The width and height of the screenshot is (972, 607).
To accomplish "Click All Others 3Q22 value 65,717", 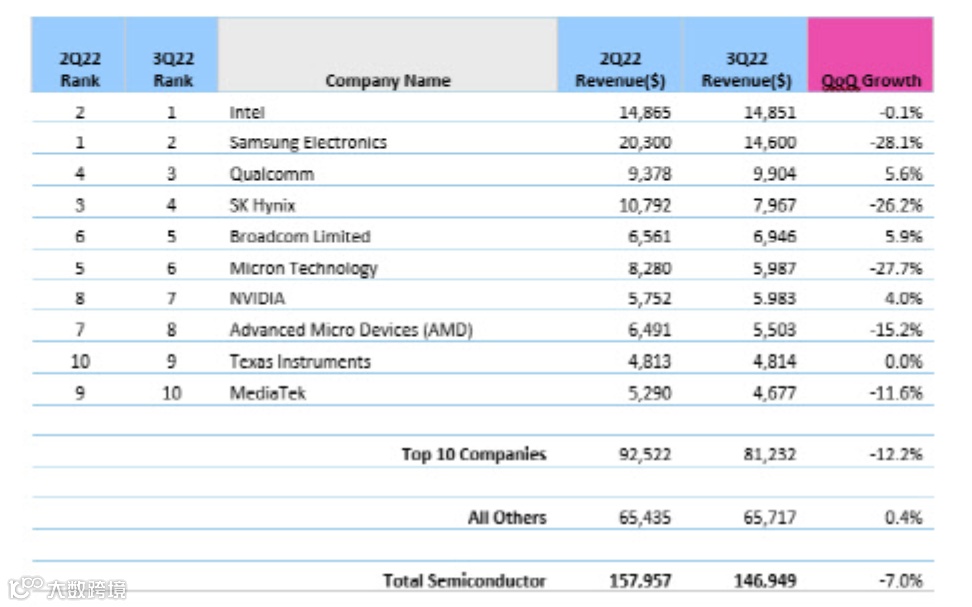I will point(770,518).
